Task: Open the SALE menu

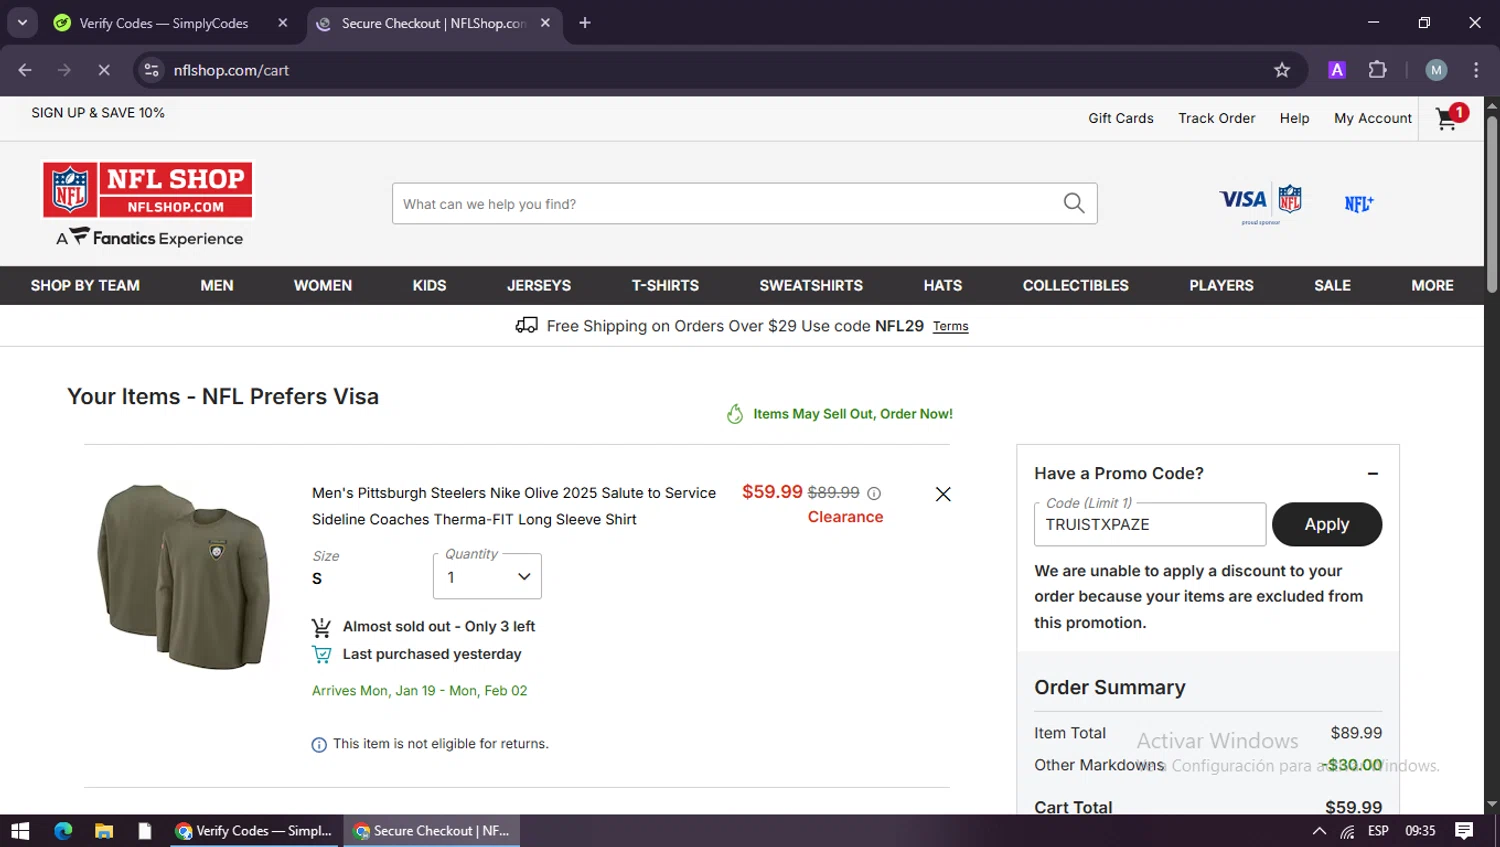Action: click(x=1332, y=286)
